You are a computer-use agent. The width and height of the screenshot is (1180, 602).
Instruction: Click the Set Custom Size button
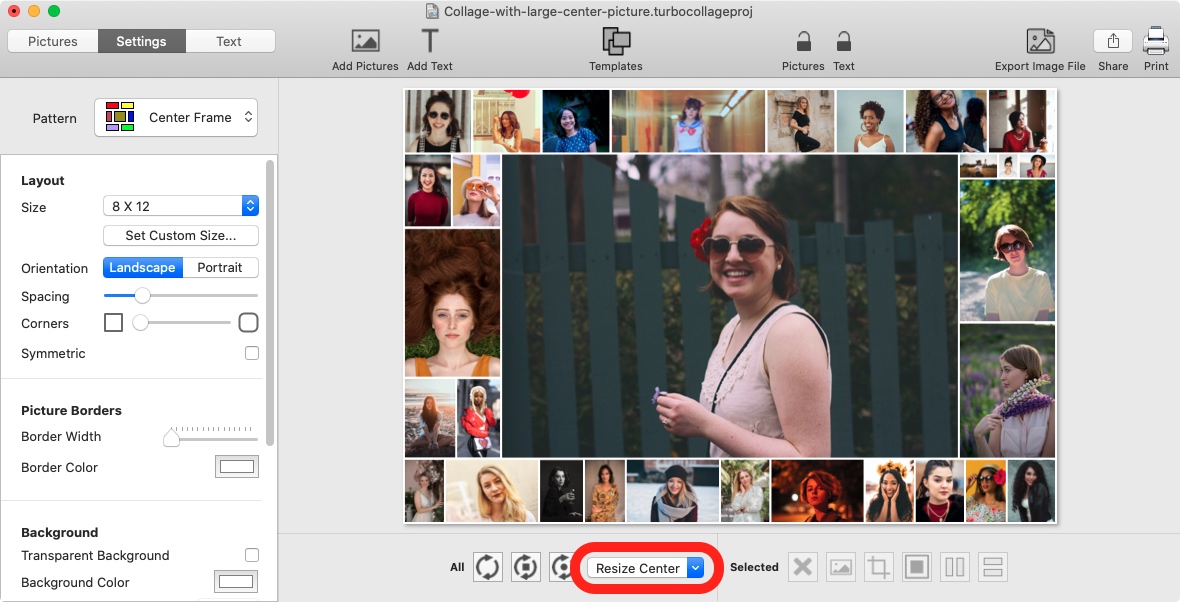tap(181, 236)
